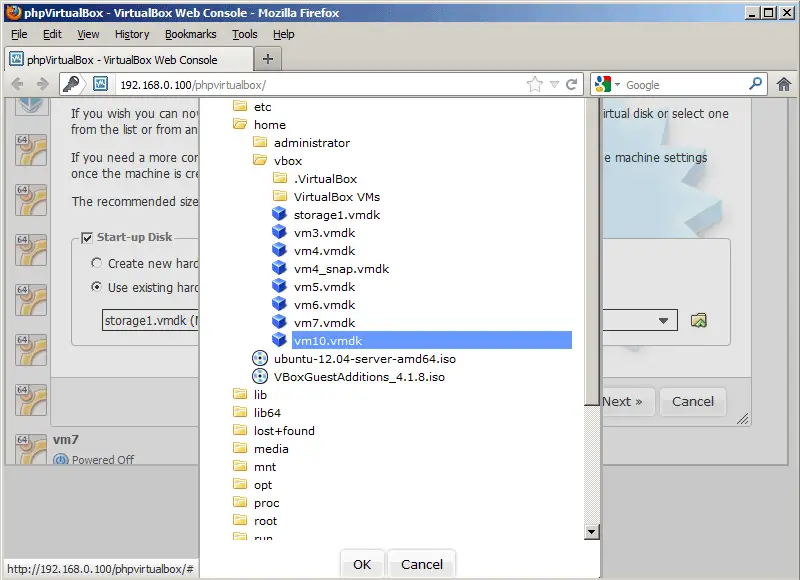800x580 pixels.
Task: Click the address bar URL field
Action: click(x=321, y=85)
